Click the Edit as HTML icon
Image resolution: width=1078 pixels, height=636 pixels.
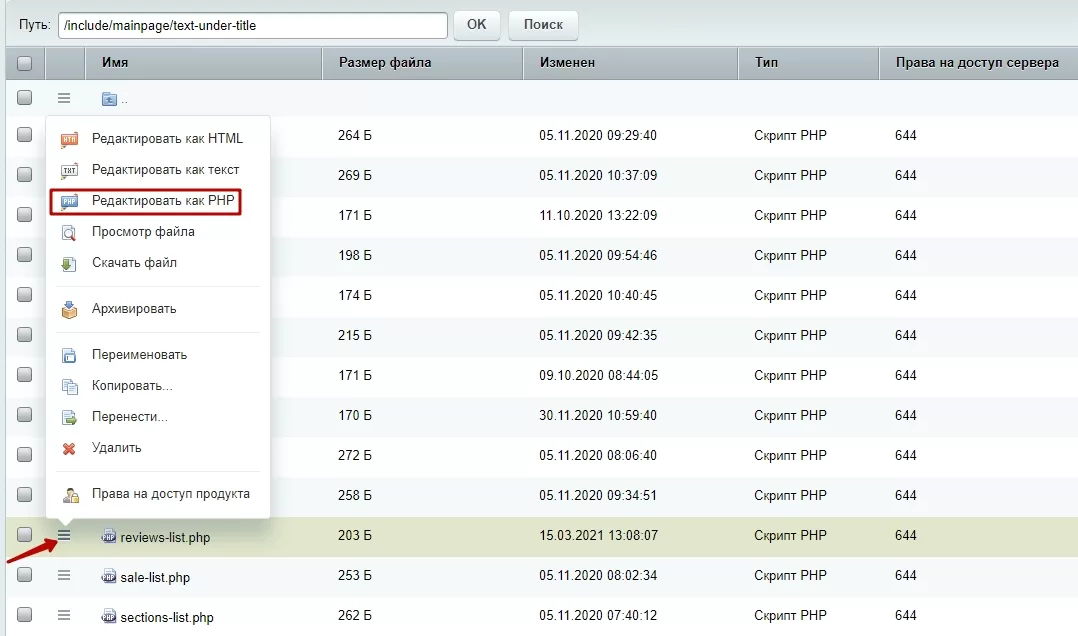pos(69,140)
